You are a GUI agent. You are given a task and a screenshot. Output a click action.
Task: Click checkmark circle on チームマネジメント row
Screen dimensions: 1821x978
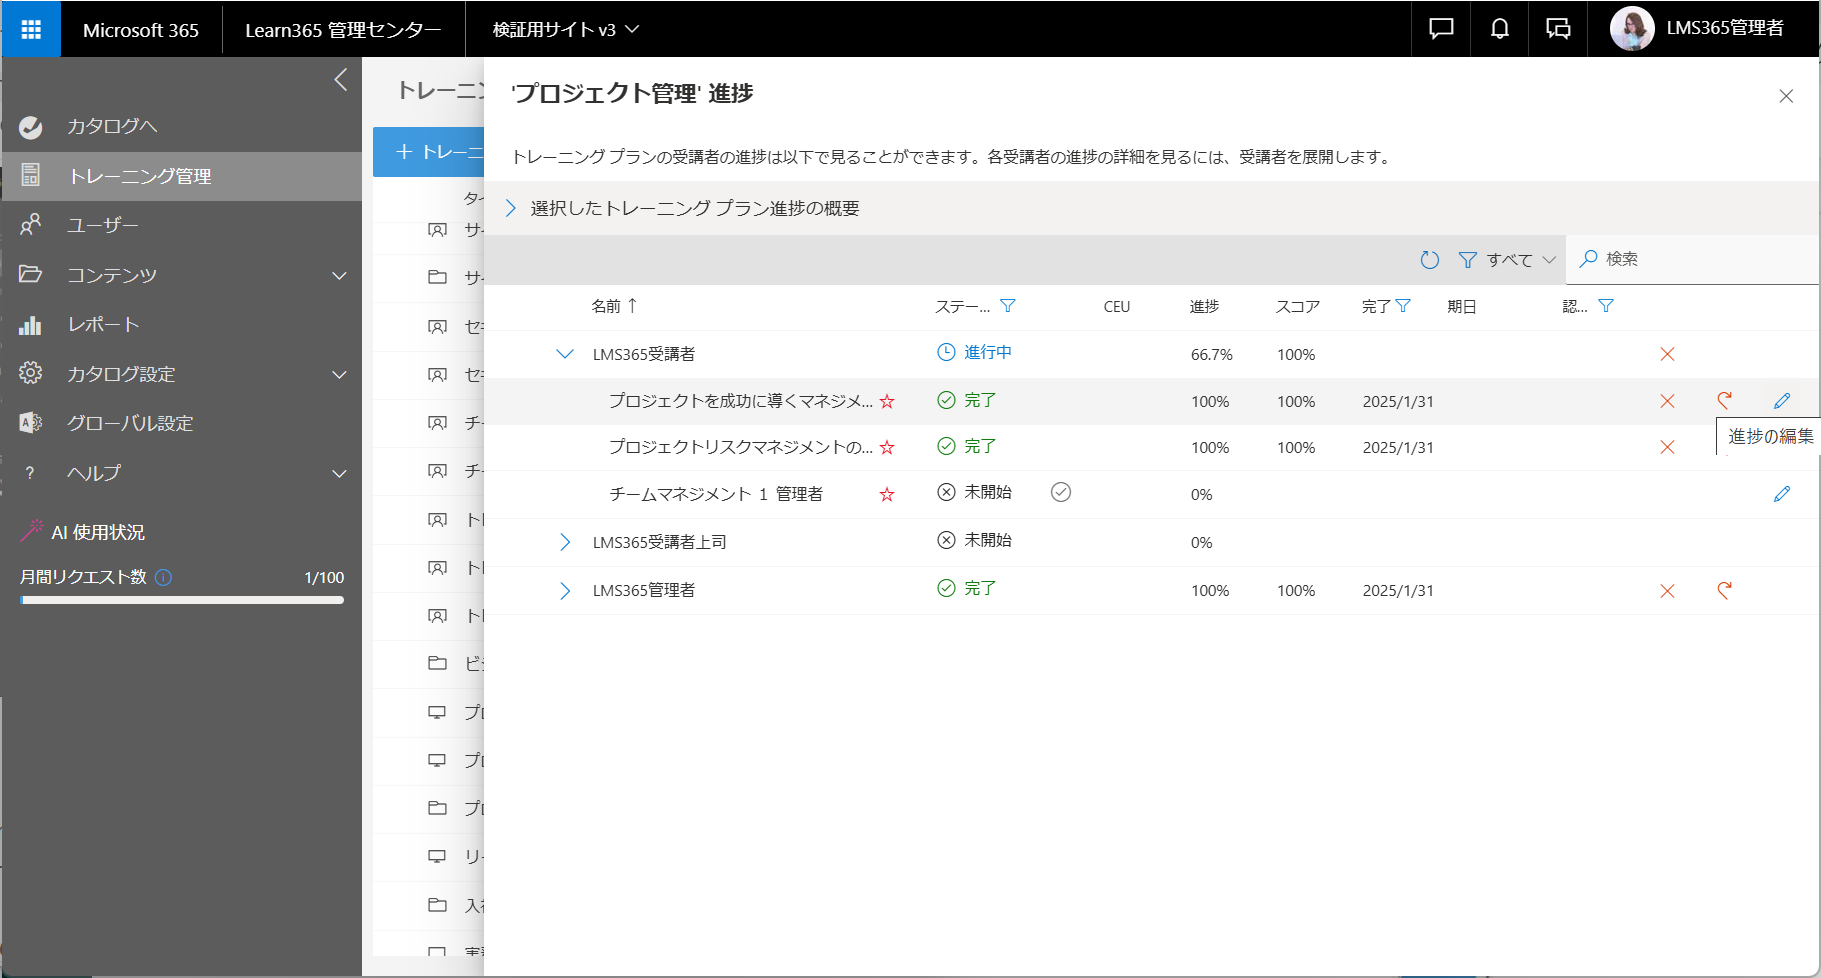[1061, 492]
